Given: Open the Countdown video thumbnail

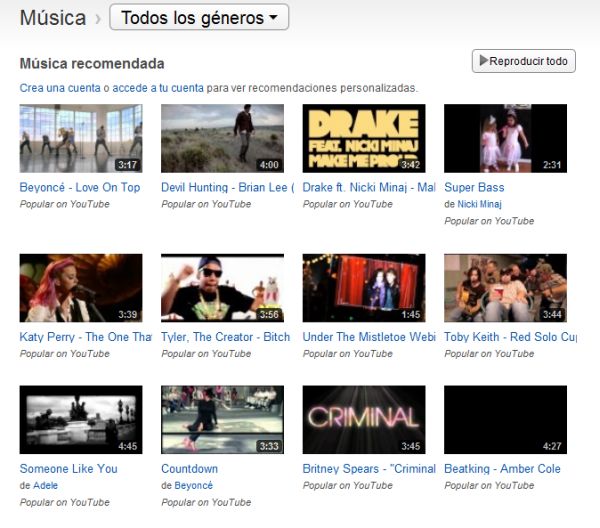Looking at the screenshot, I should [222, 420].
